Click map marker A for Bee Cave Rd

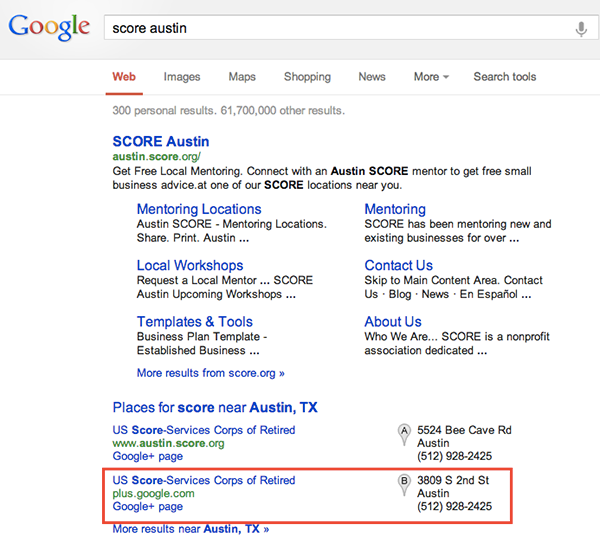coord(405,432)
